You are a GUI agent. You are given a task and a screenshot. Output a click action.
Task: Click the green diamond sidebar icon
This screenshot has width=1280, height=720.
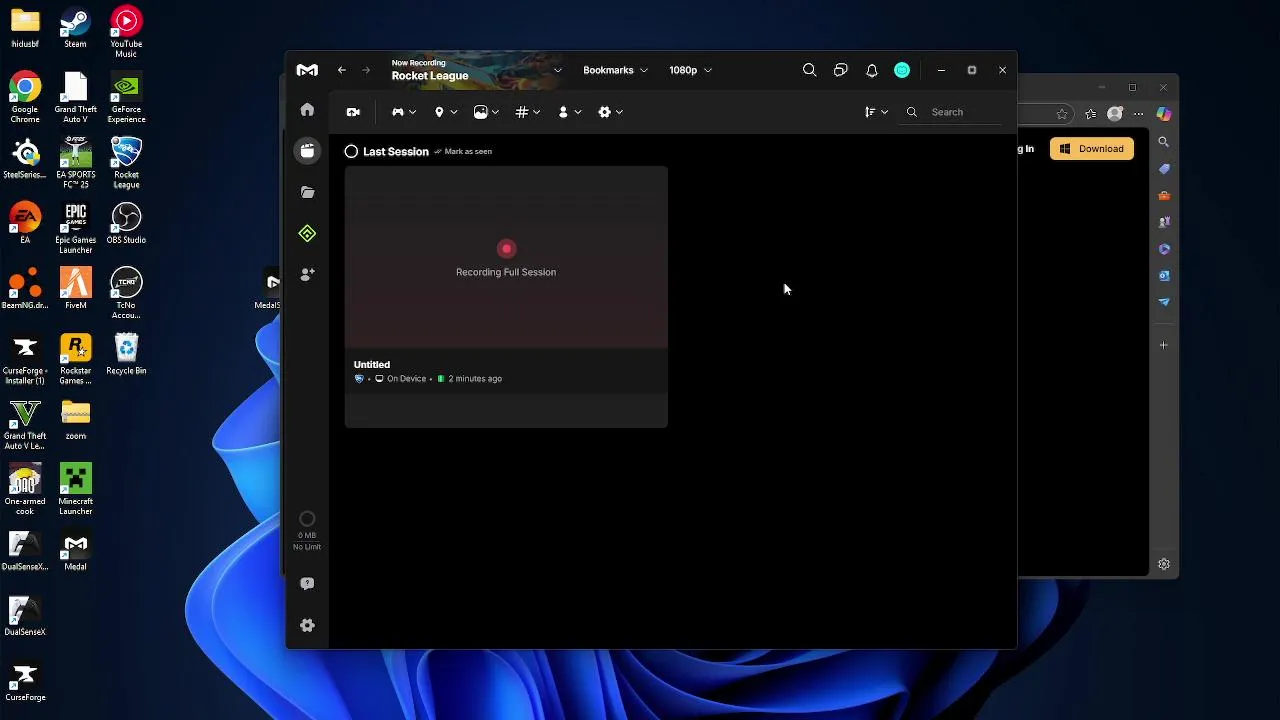tap(307, 234)
